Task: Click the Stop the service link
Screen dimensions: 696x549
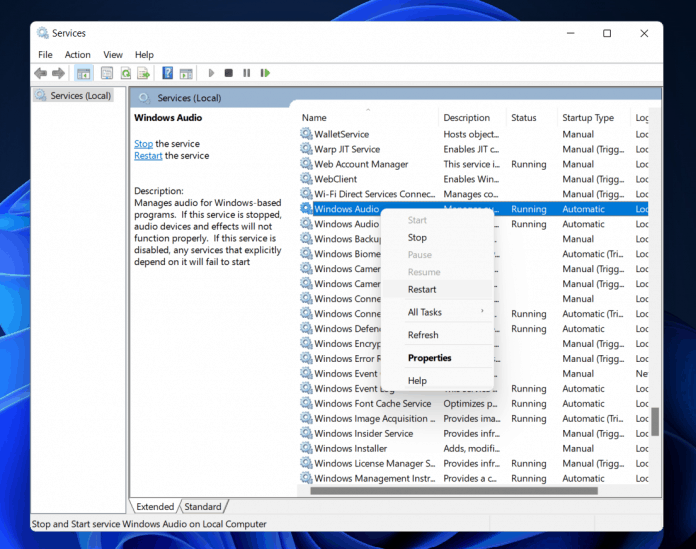Action: (x=143, y=144)
